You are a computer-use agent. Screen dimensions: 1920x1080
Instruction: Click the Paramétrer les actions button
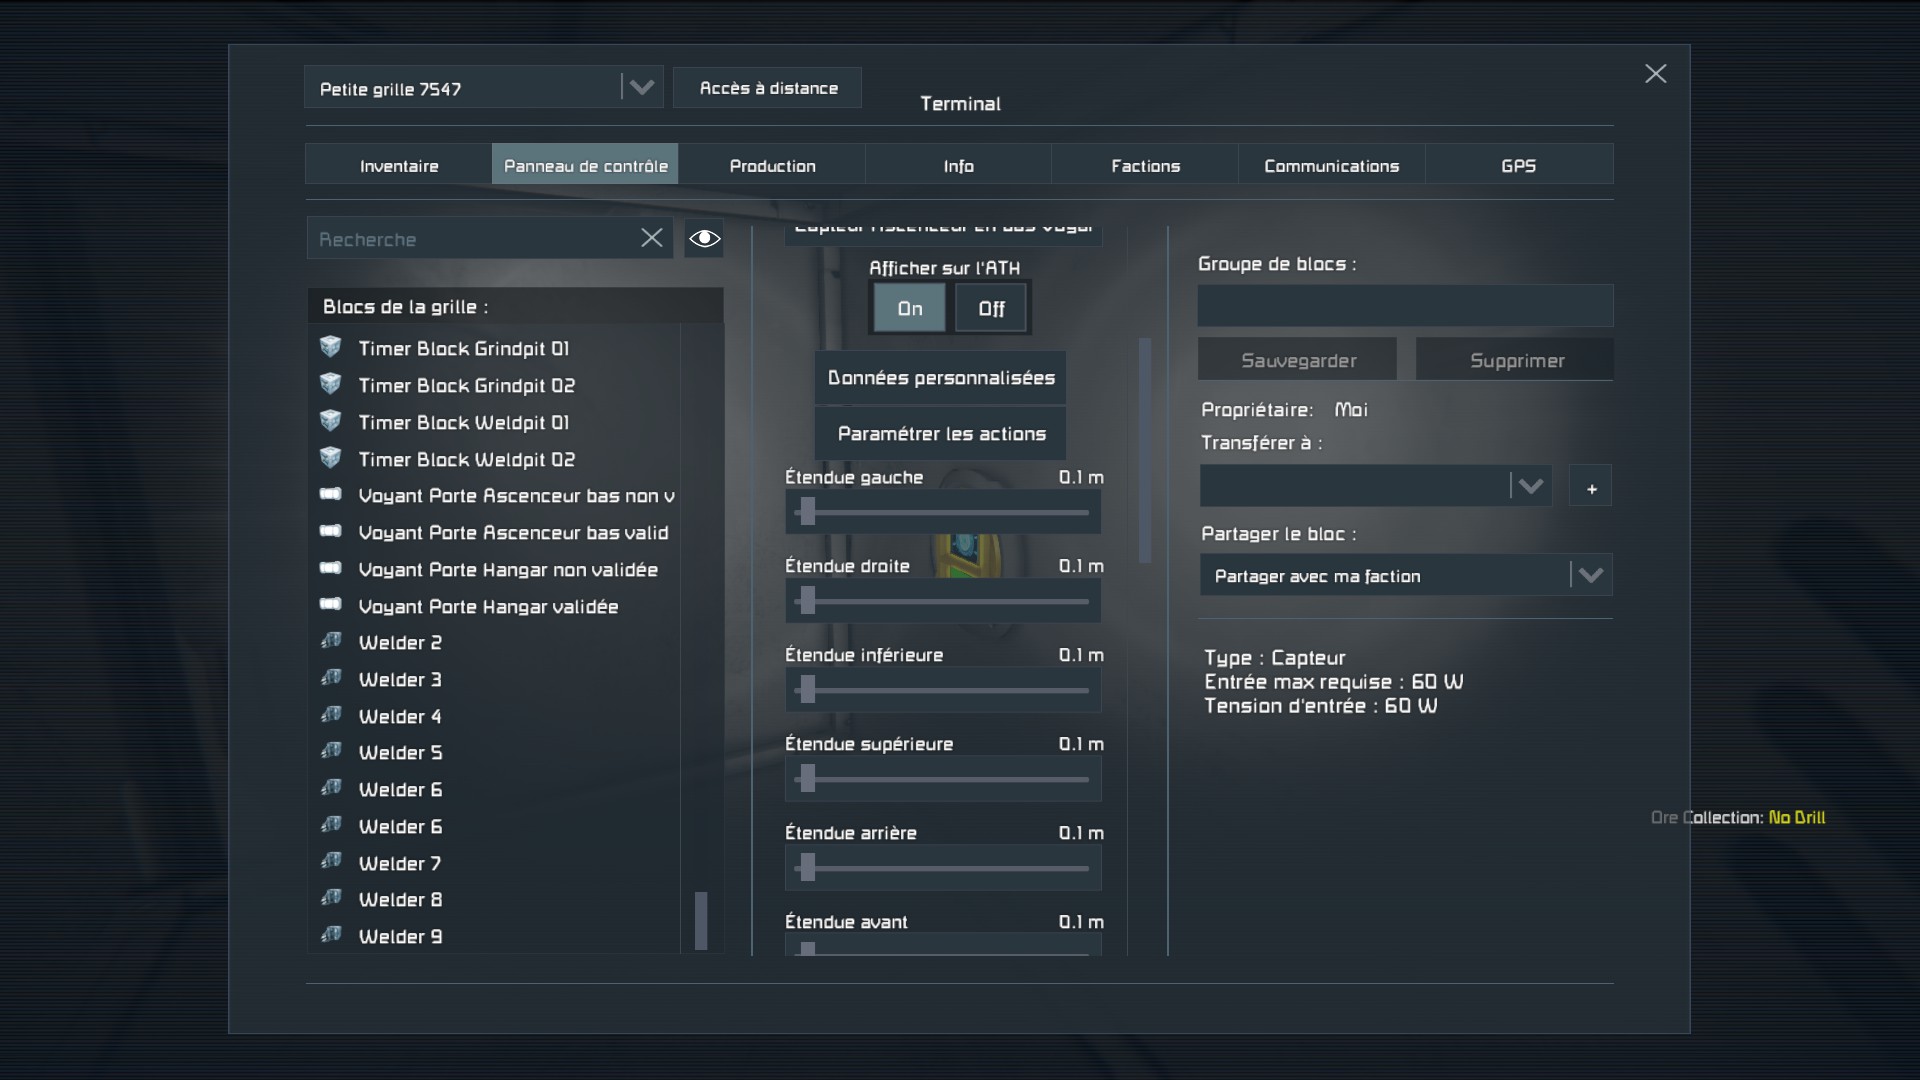click(941, 434)
